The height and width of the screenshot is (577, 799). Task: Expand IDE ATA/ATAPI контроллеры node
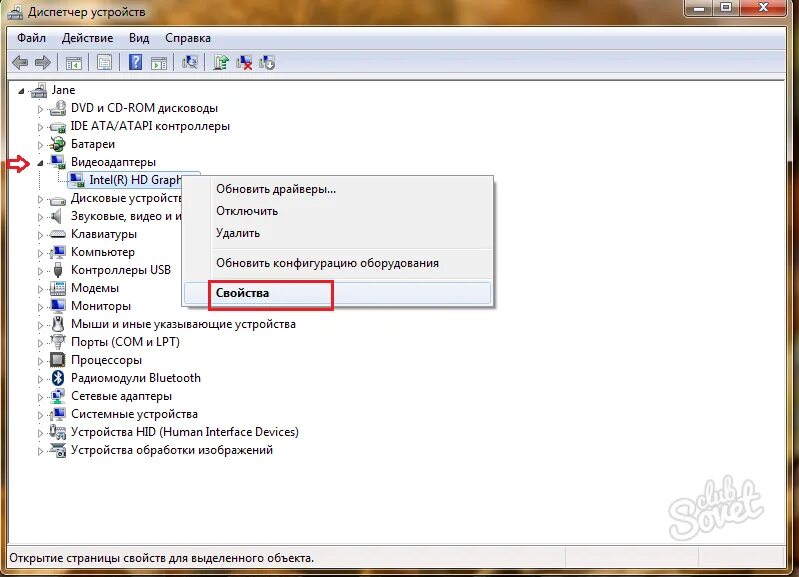click(40, 127)
